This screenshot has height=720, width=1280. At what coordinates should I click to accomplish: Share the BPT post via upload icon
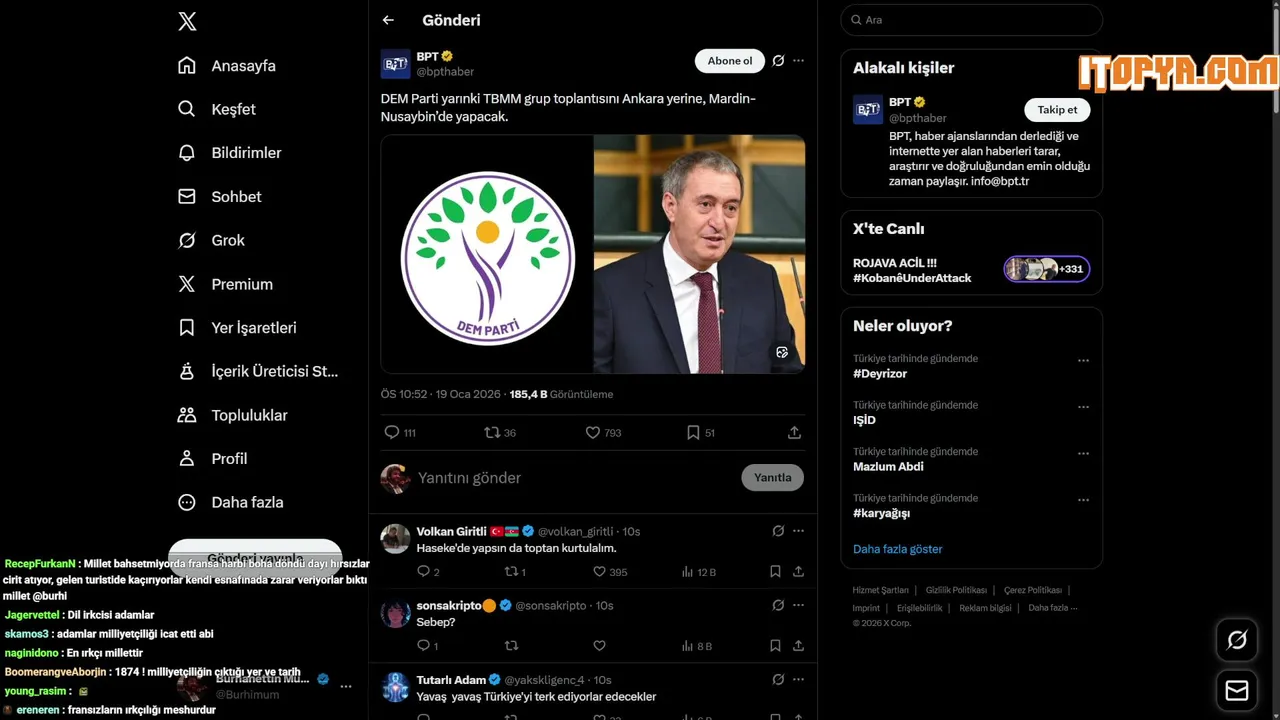tap(794, 433)
